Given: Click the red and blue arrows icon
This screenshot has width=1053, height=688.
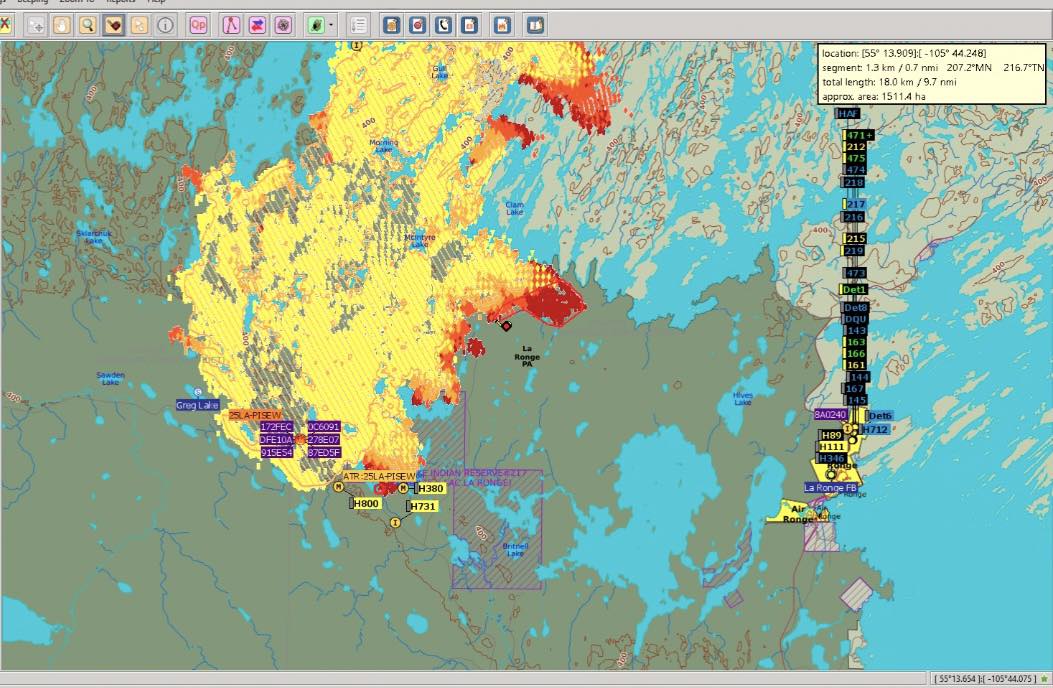Looking at the screenshot, I should 258,26.
